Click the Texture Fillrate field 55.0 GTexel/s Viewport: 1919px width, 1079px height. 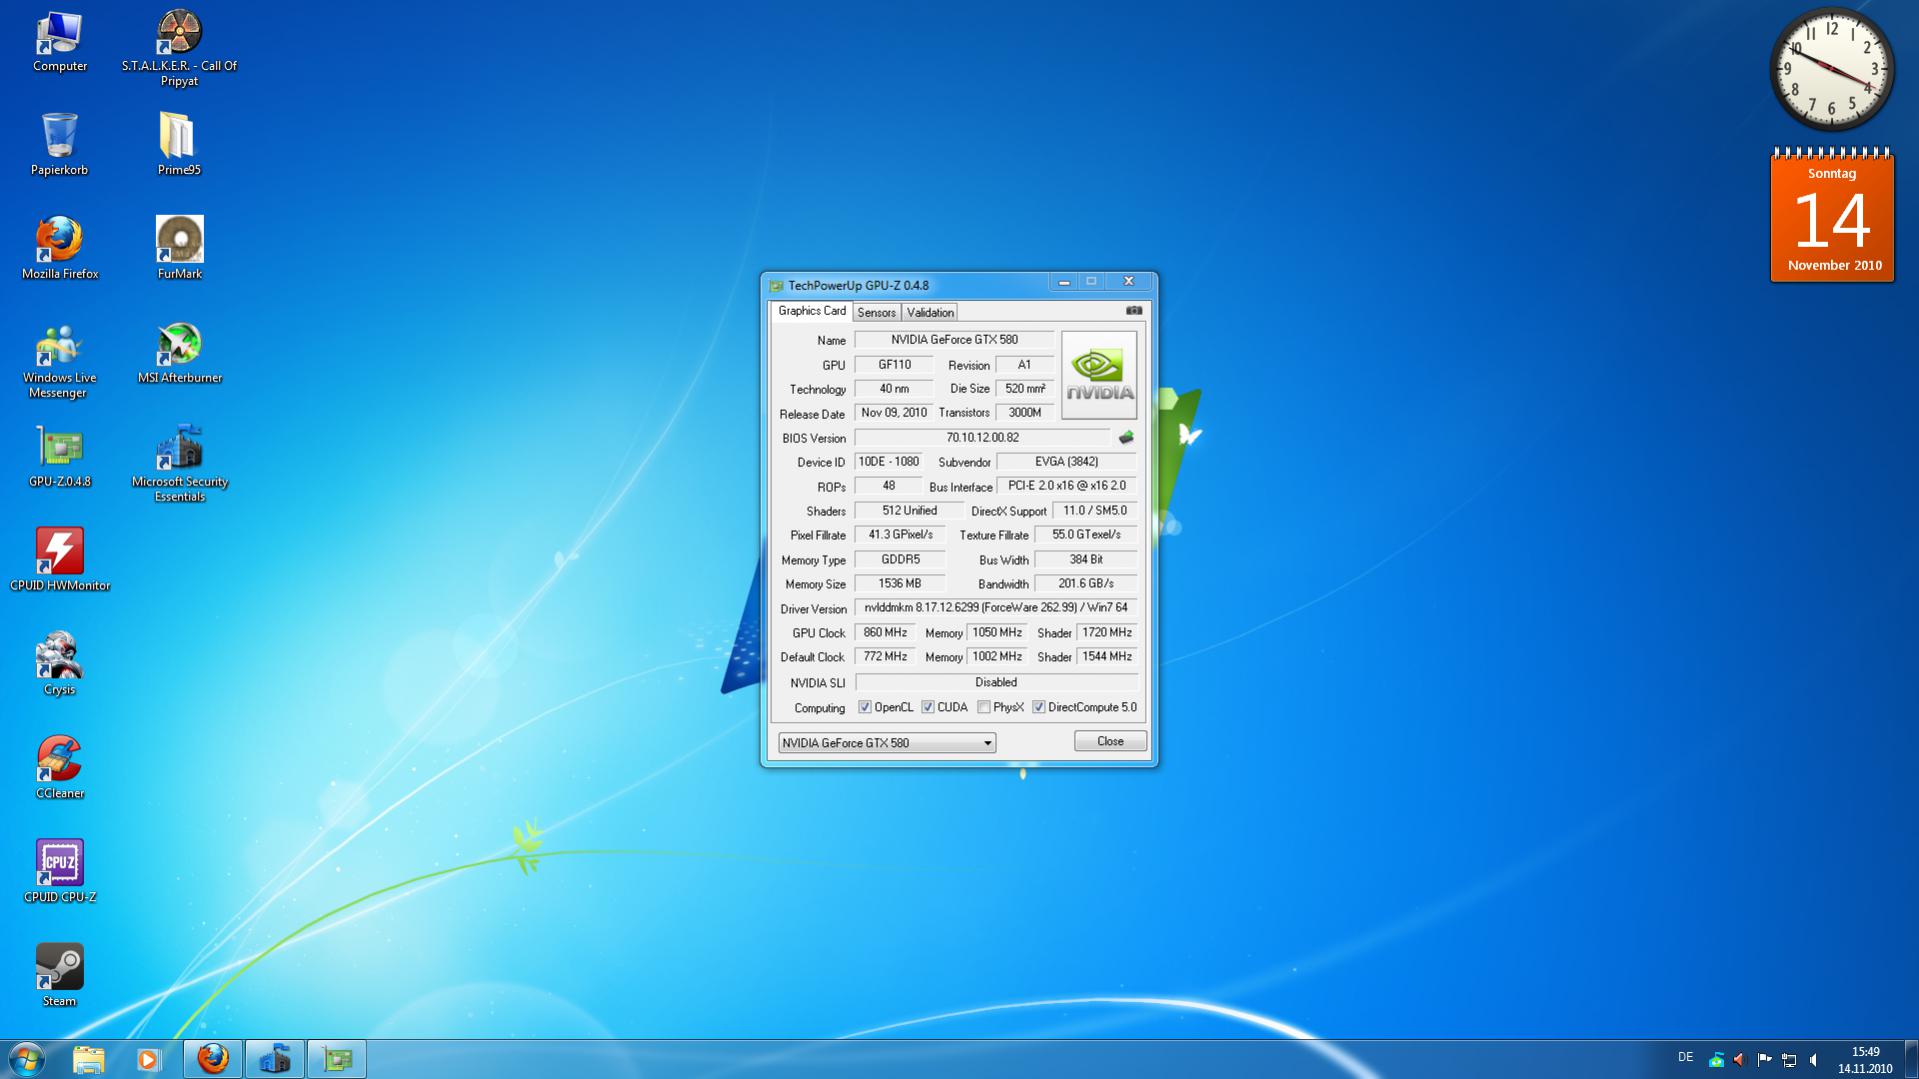pos(1086,535)
